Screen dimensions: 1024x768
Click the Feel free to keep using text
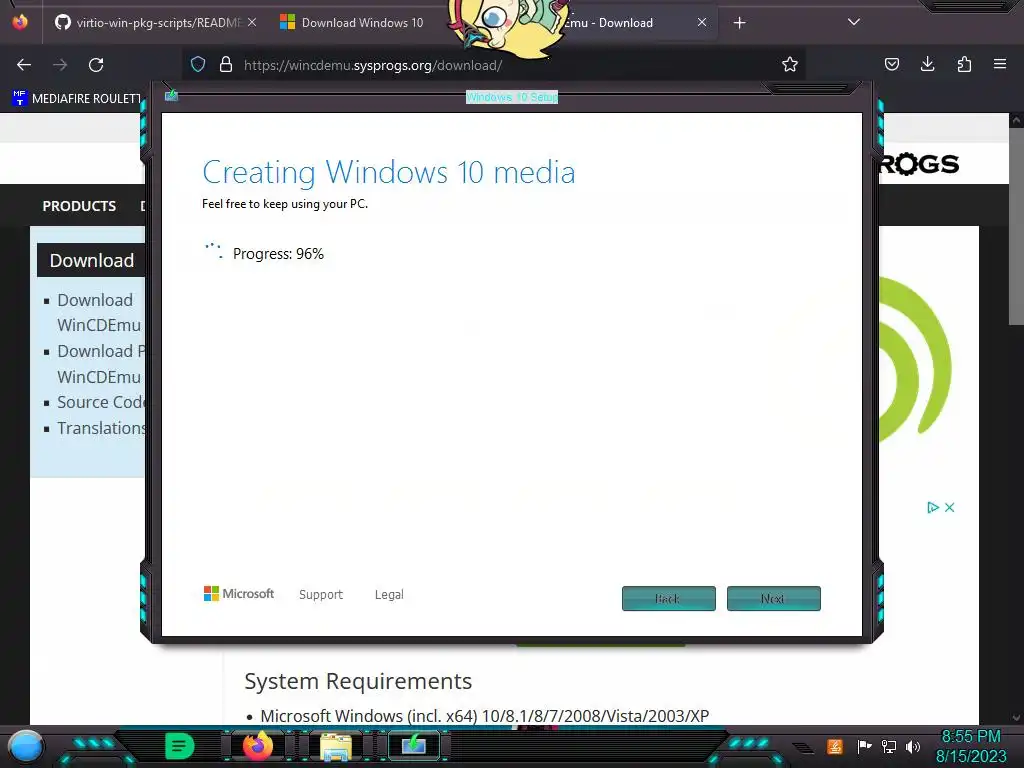click(x=285, y=204)
